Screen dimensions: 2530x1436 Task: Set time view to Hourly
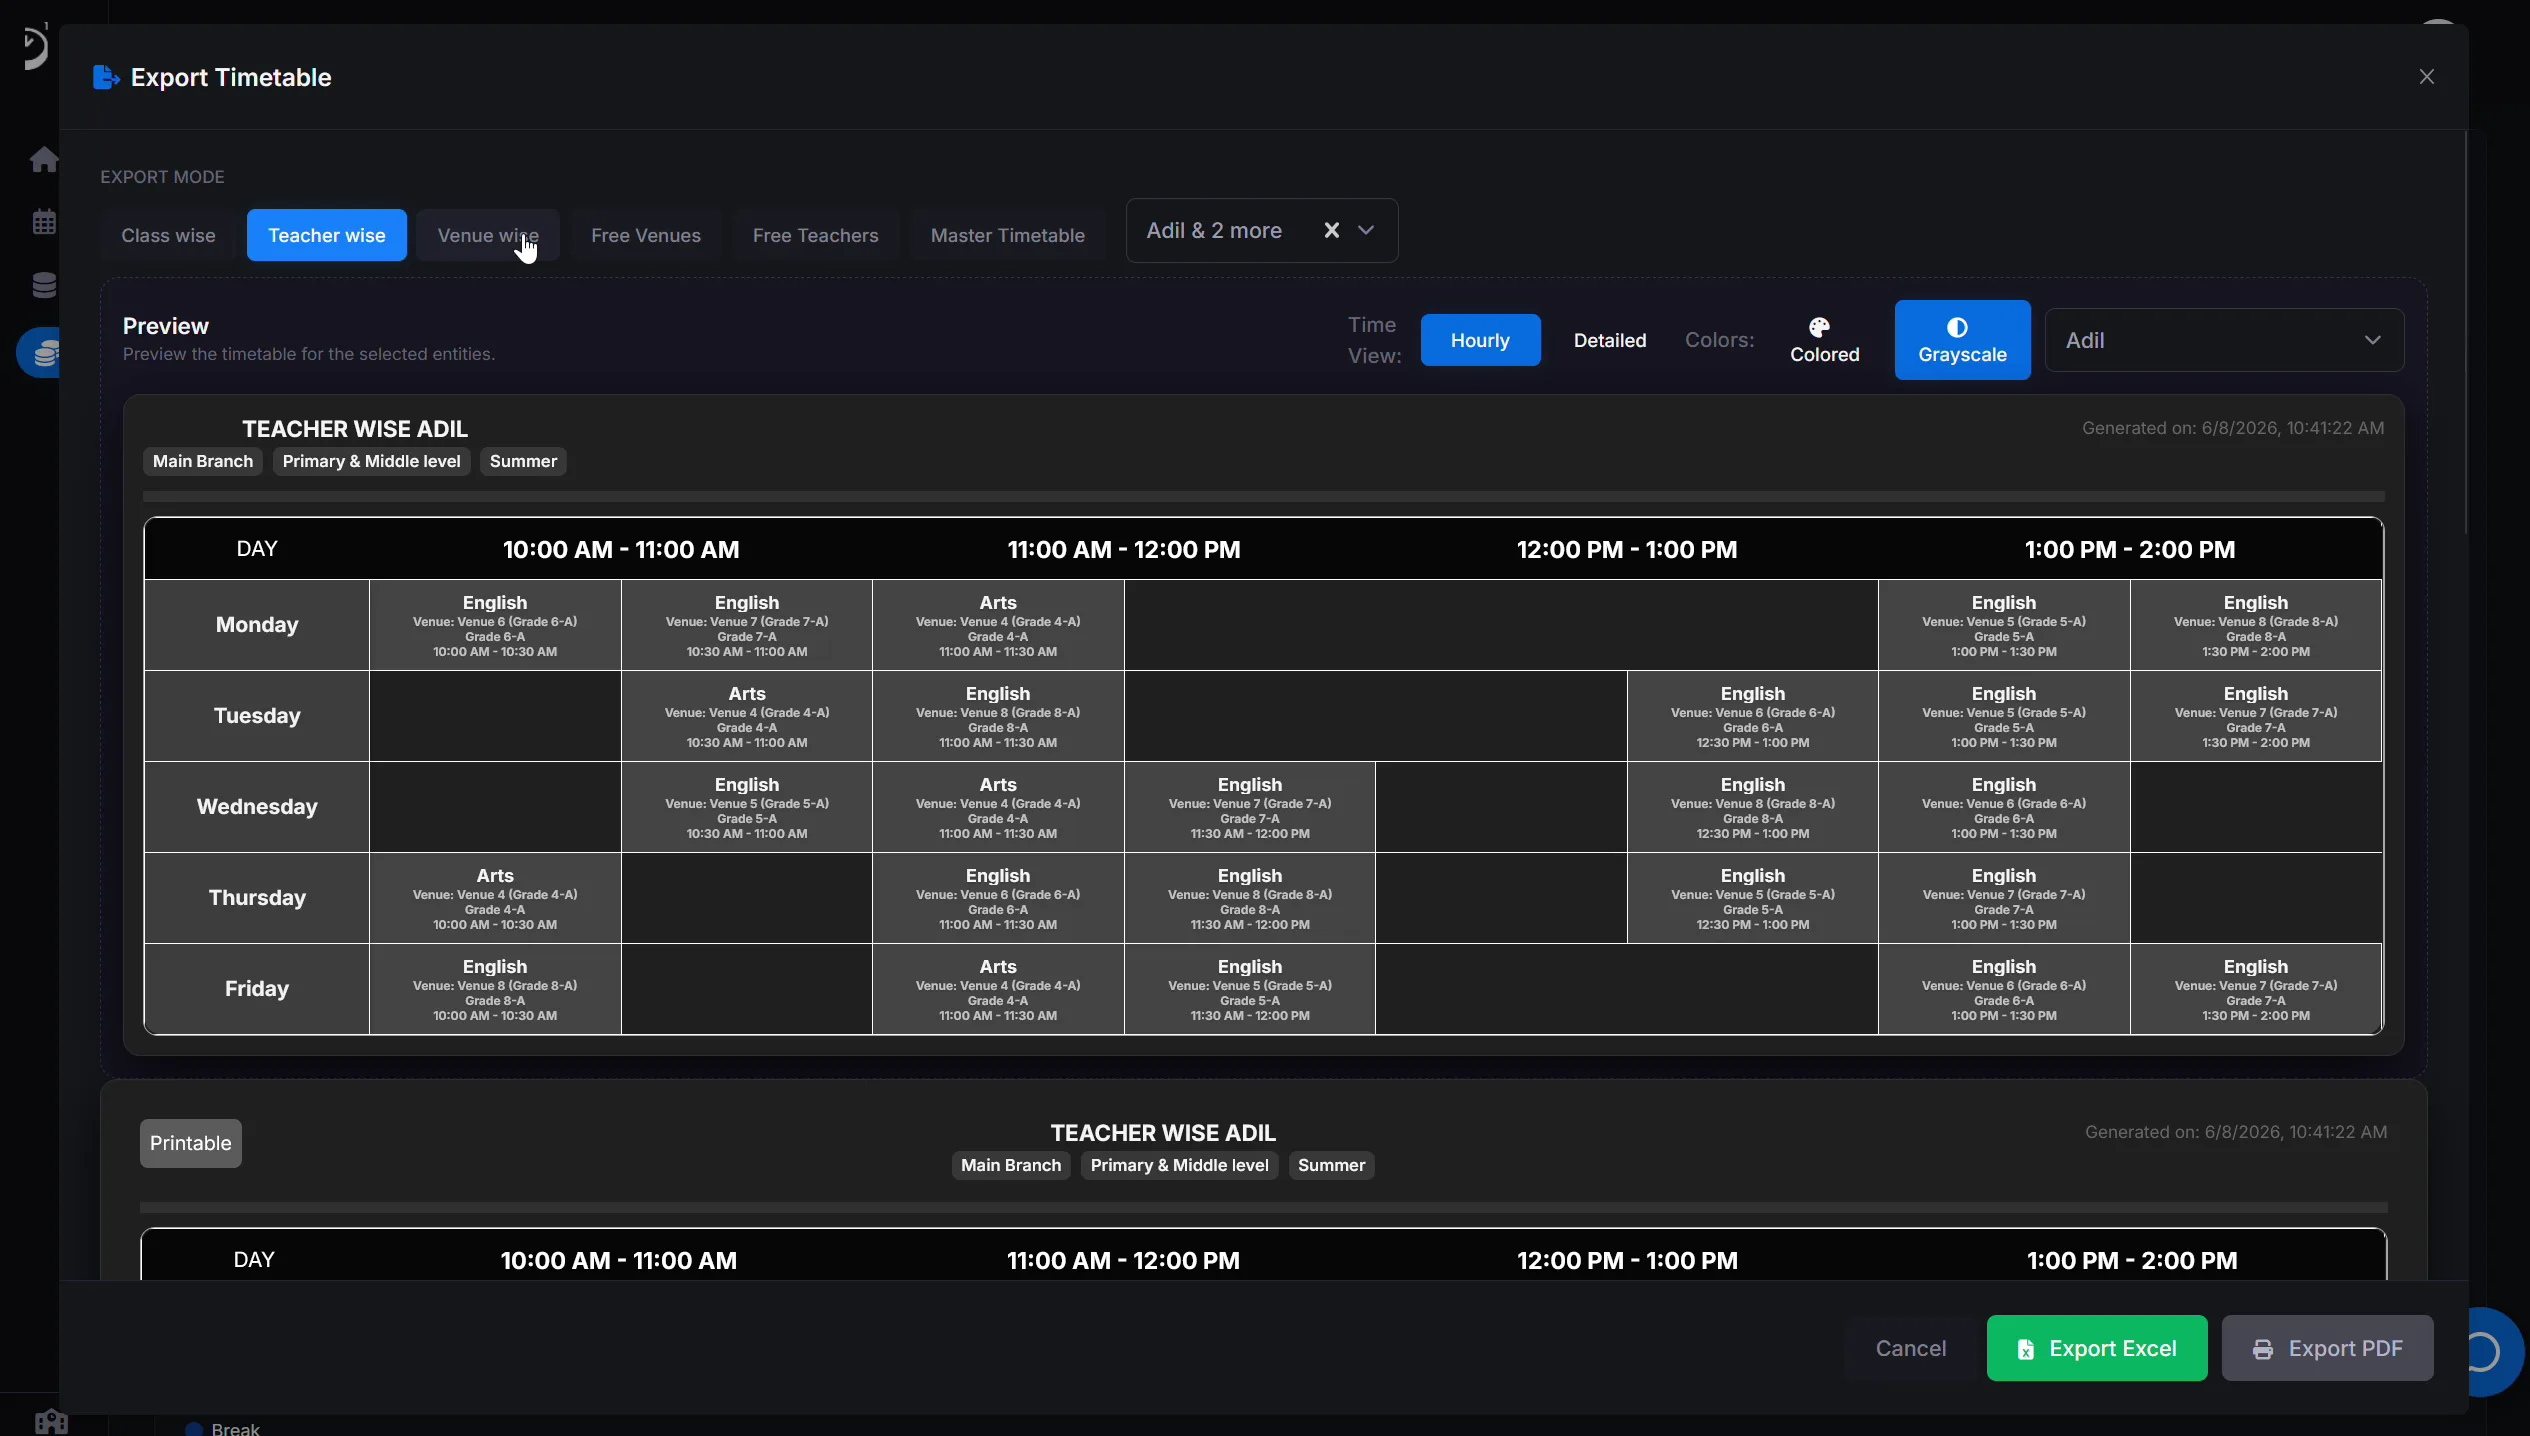1480,340
